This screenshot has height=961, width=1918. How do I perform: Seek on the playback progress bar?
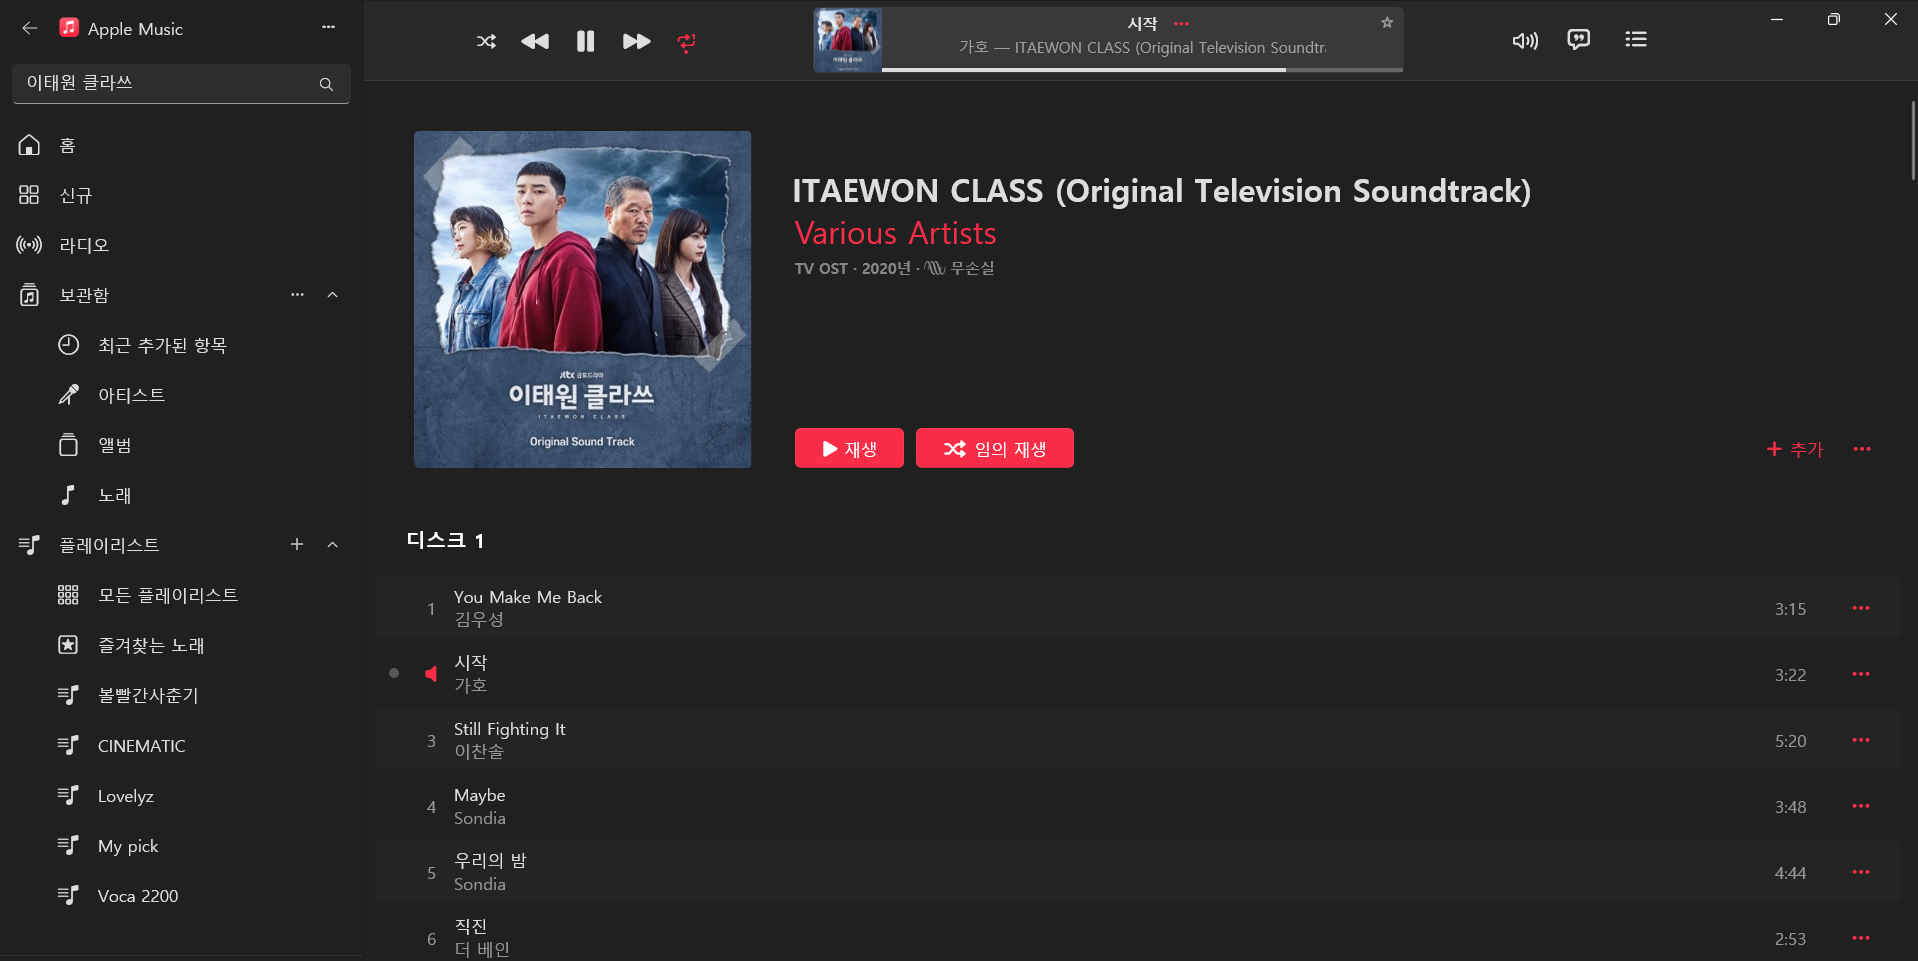(1142, 69)
